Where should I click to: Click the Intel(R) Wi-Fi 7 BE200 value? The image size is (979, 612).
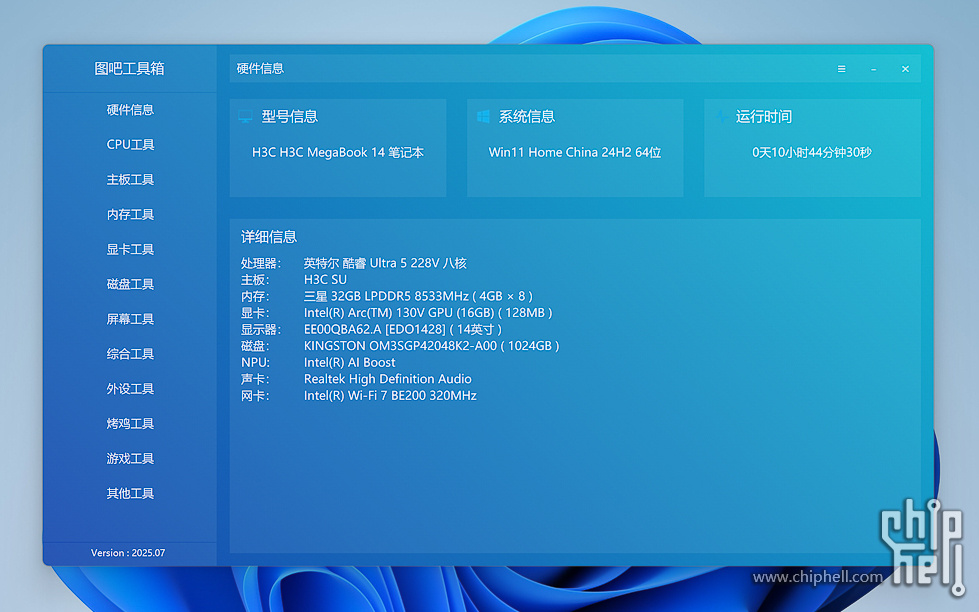[390, 396]
